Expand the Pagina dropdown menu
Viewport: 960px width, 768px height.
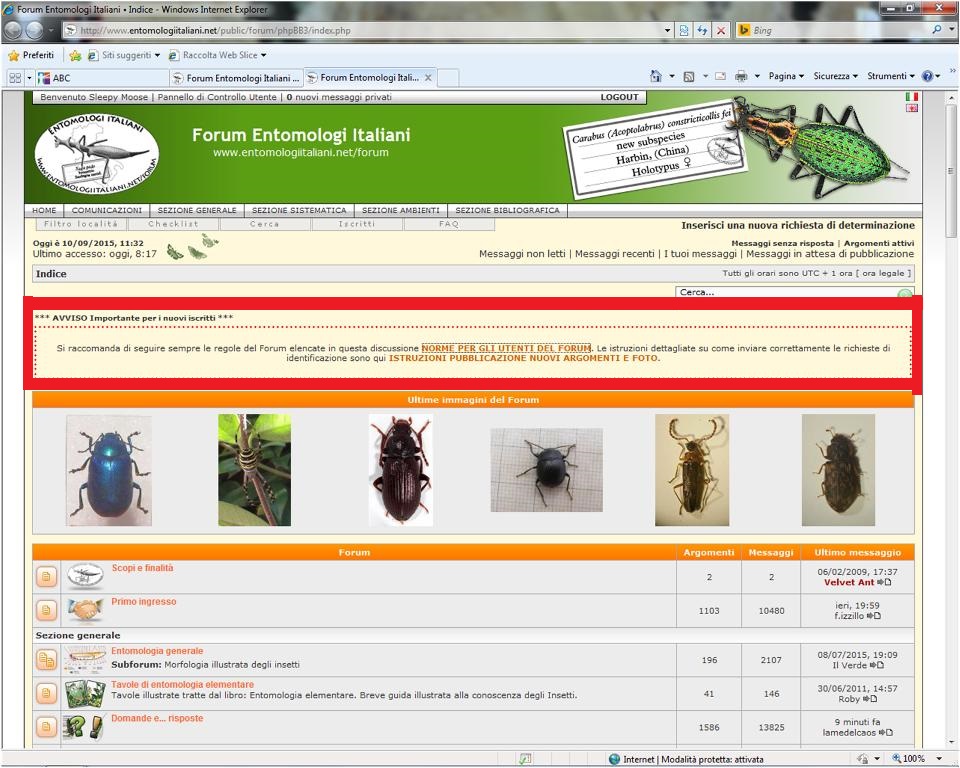pos(786,77)
